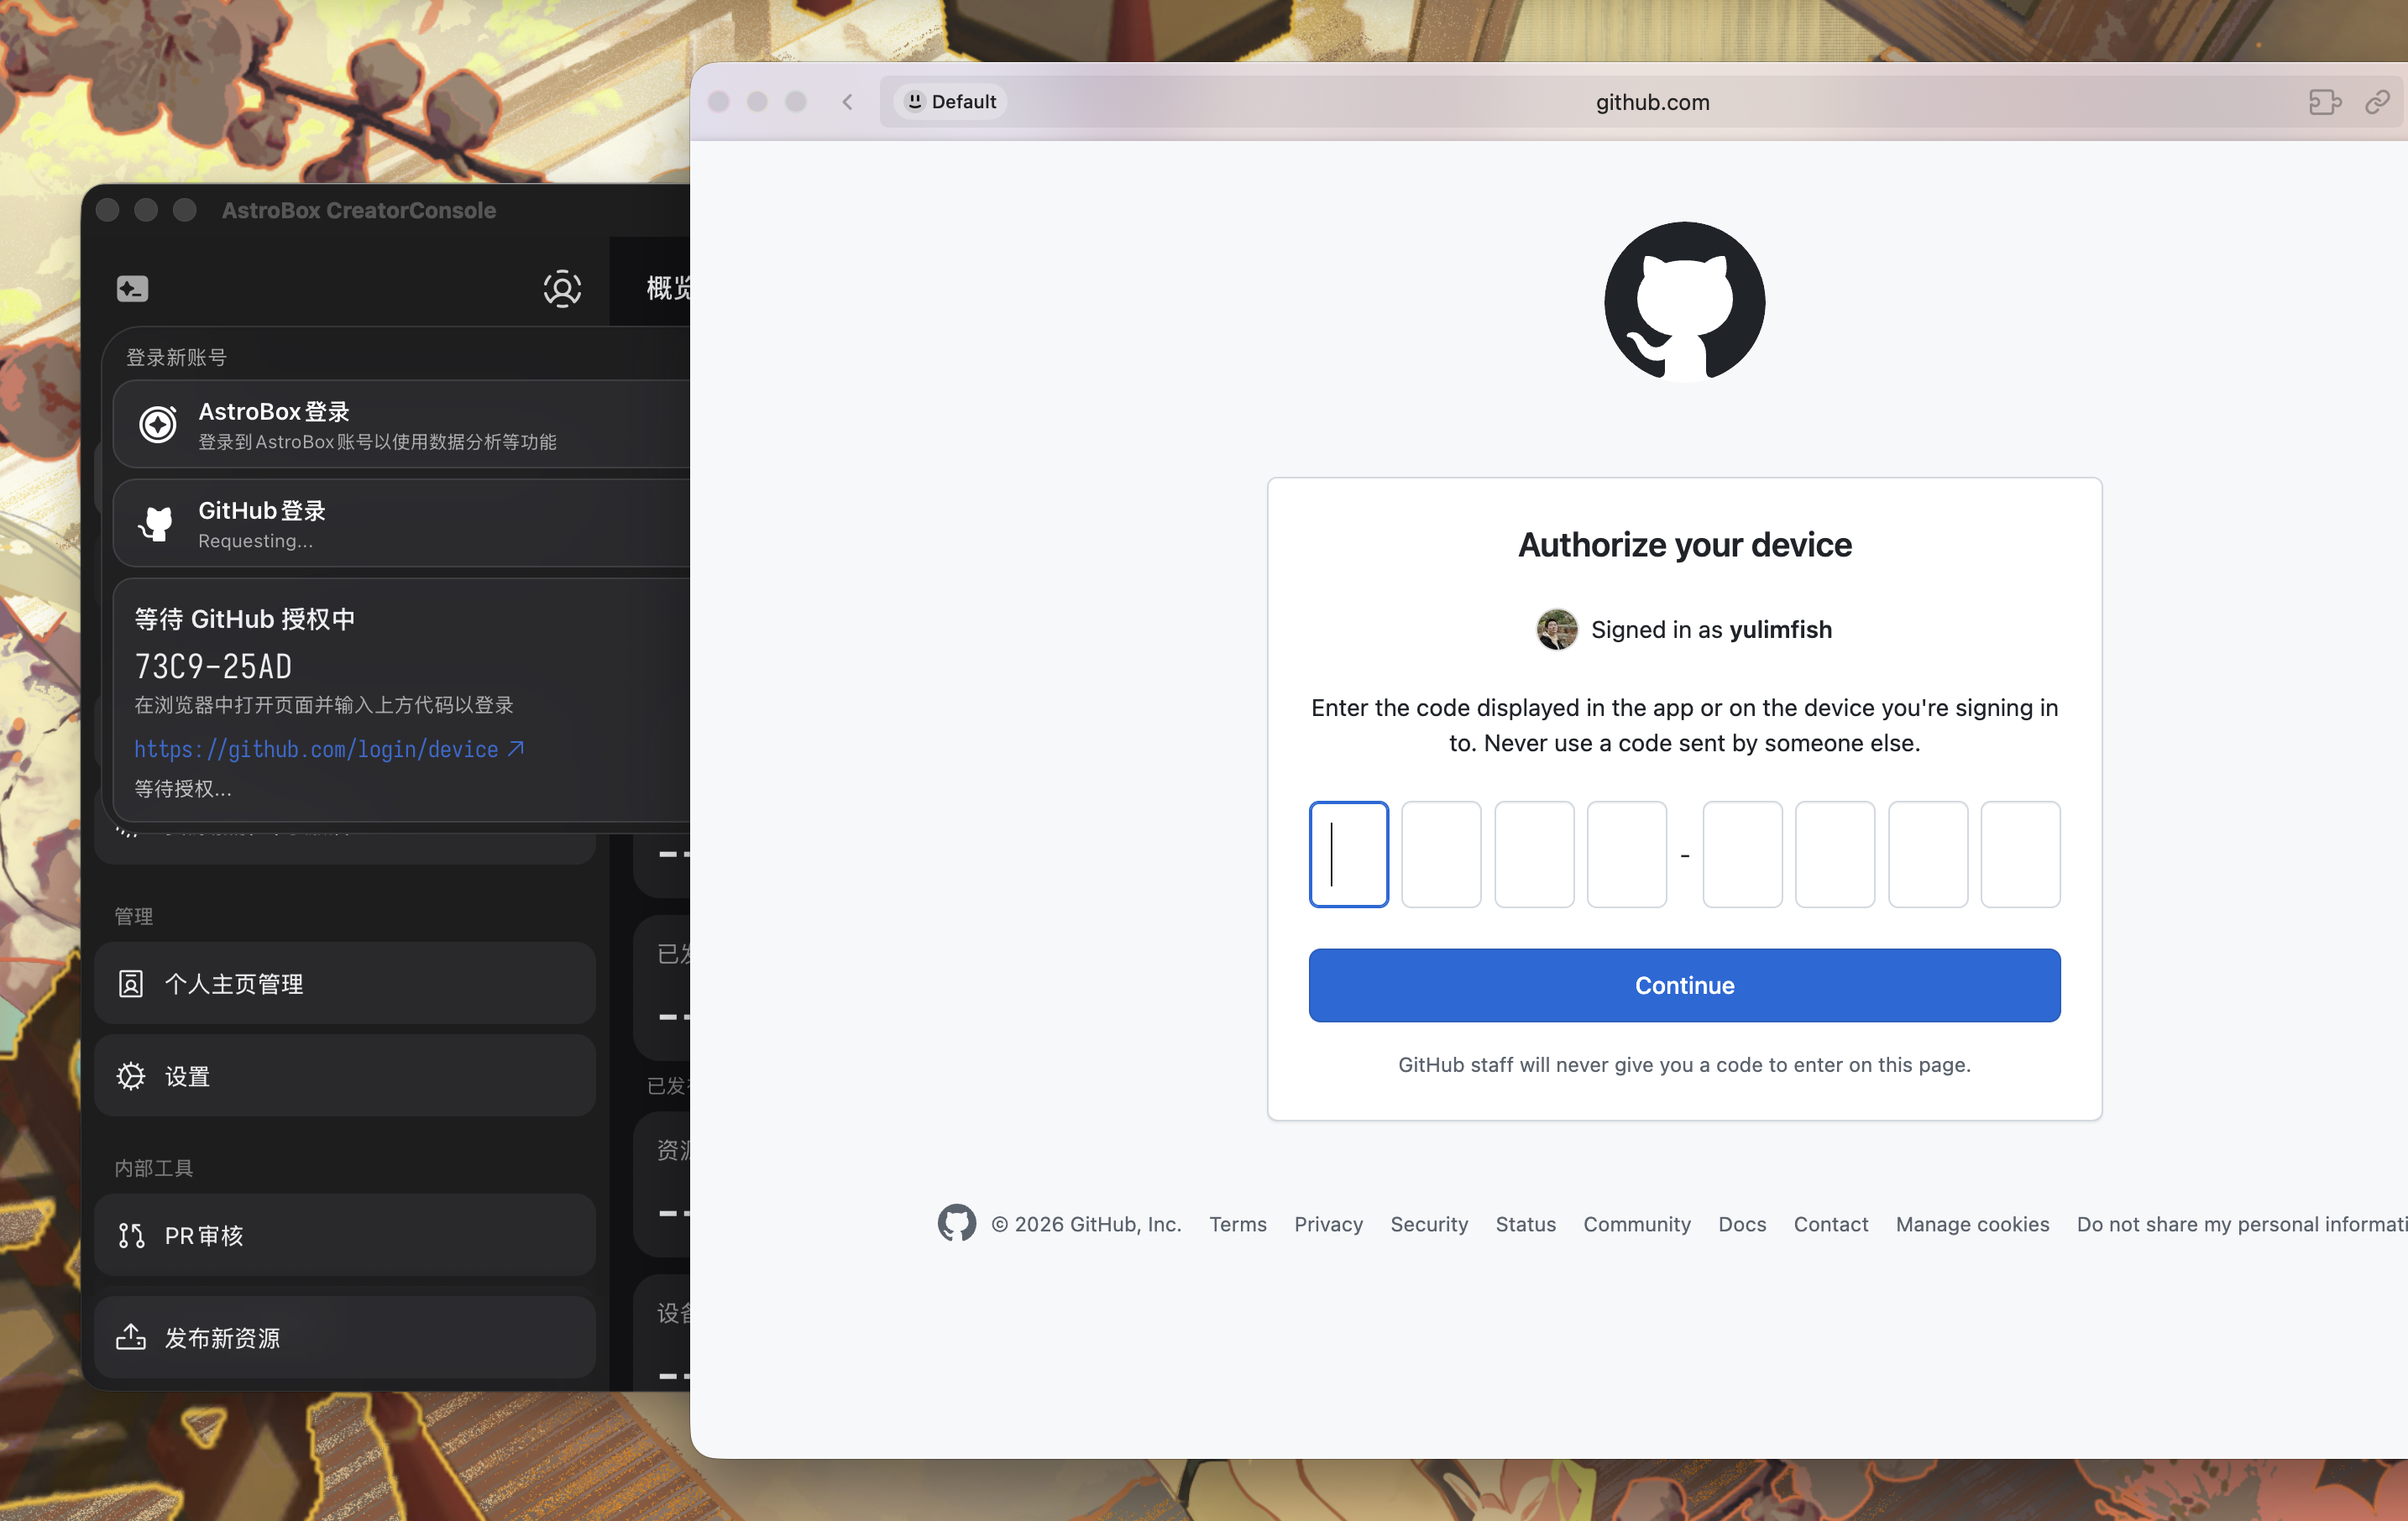The image size is (2408, 1521).
Task: Open the Security footer link
Action: (x=1429, y=1224)
